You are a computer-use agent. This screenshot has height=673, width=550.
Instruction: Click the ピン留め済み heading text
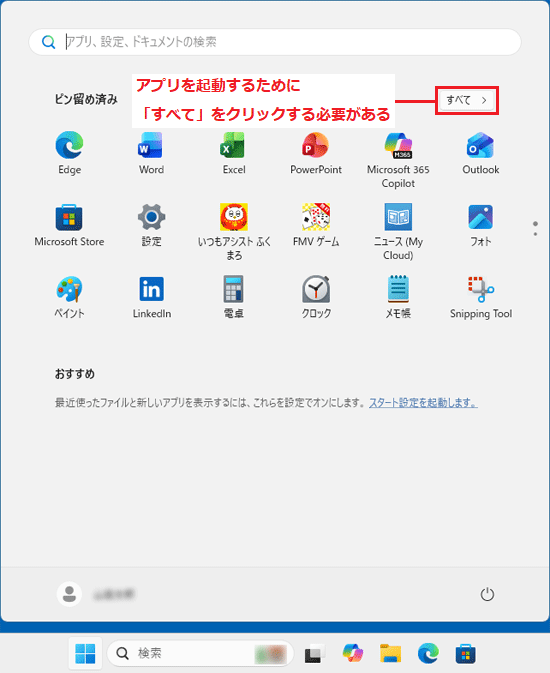pos(86,100)
